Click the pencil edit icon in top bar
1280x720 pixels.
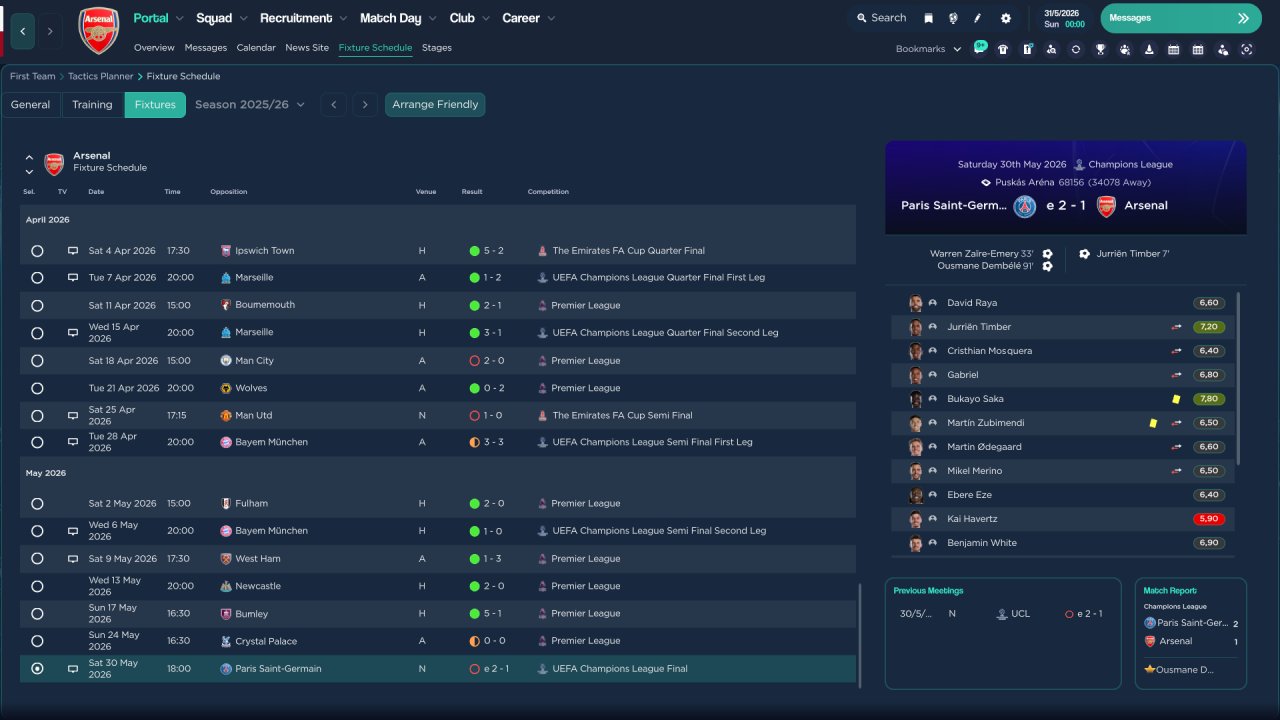pyautogui.click(x=978, y=18)
